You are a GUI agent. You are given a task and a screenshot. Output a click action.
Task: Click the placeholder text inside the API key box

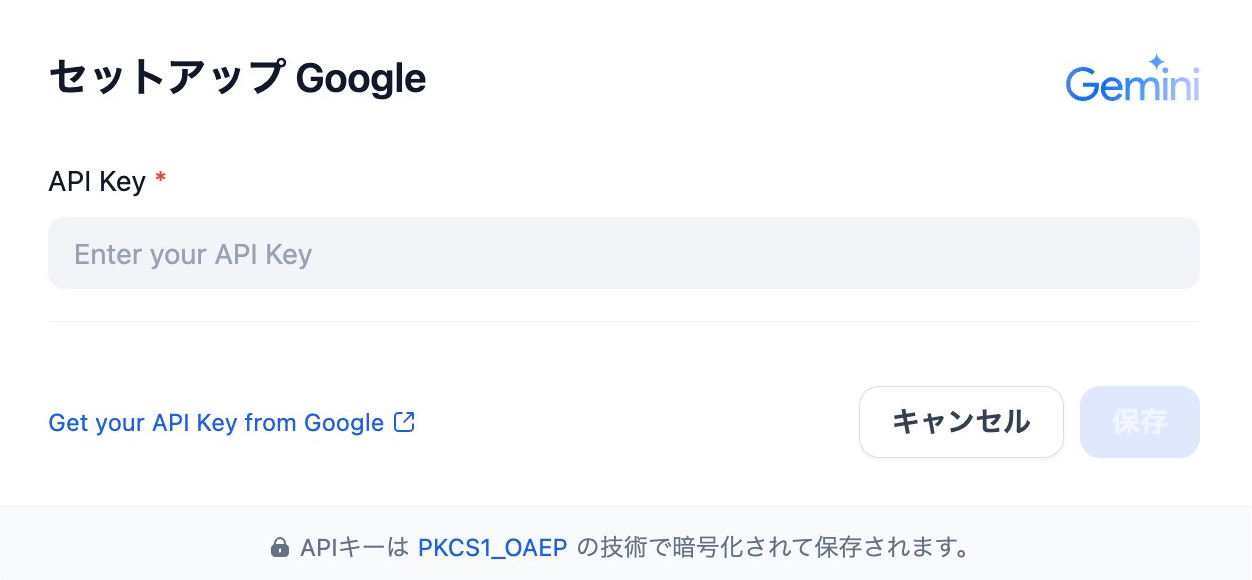[192, 254]
